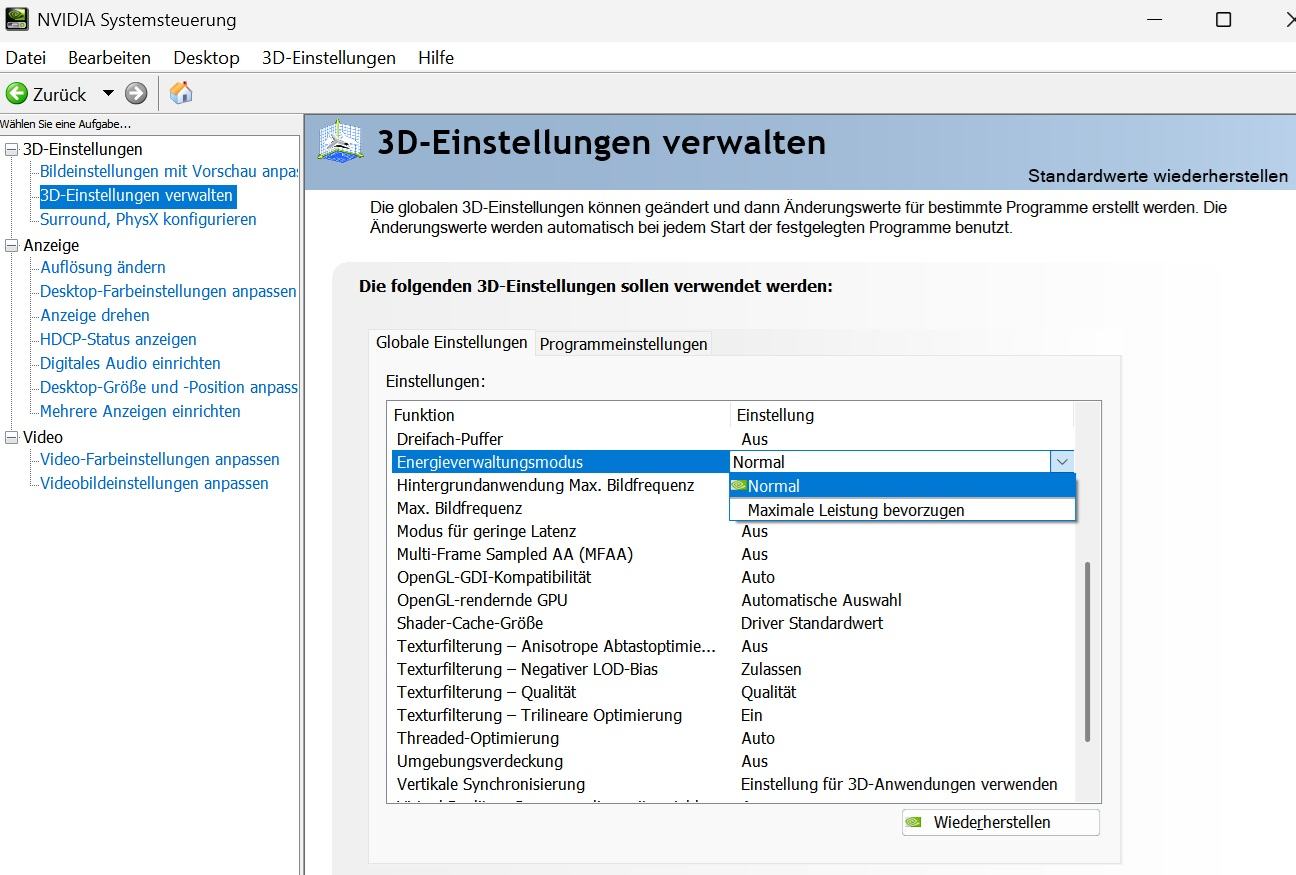The height and width of the screenshot is (875, 1296).
Task: Click the Zurück button label
Action: [x=60, y=94]
